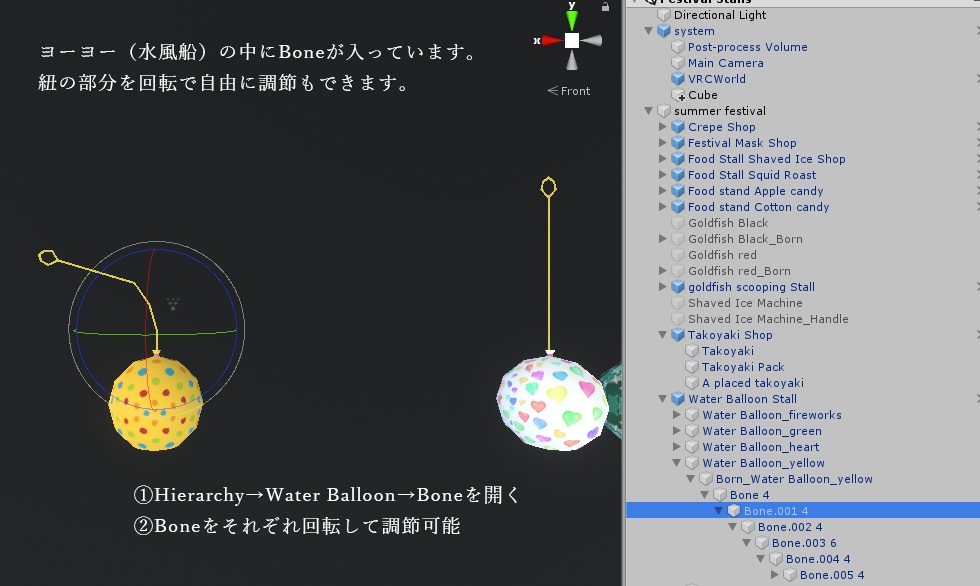The height and width of the screenshot is (586, 980).
Task: Collapse the summer festival group
Action: pyautogui.click(x=649, y=111)
